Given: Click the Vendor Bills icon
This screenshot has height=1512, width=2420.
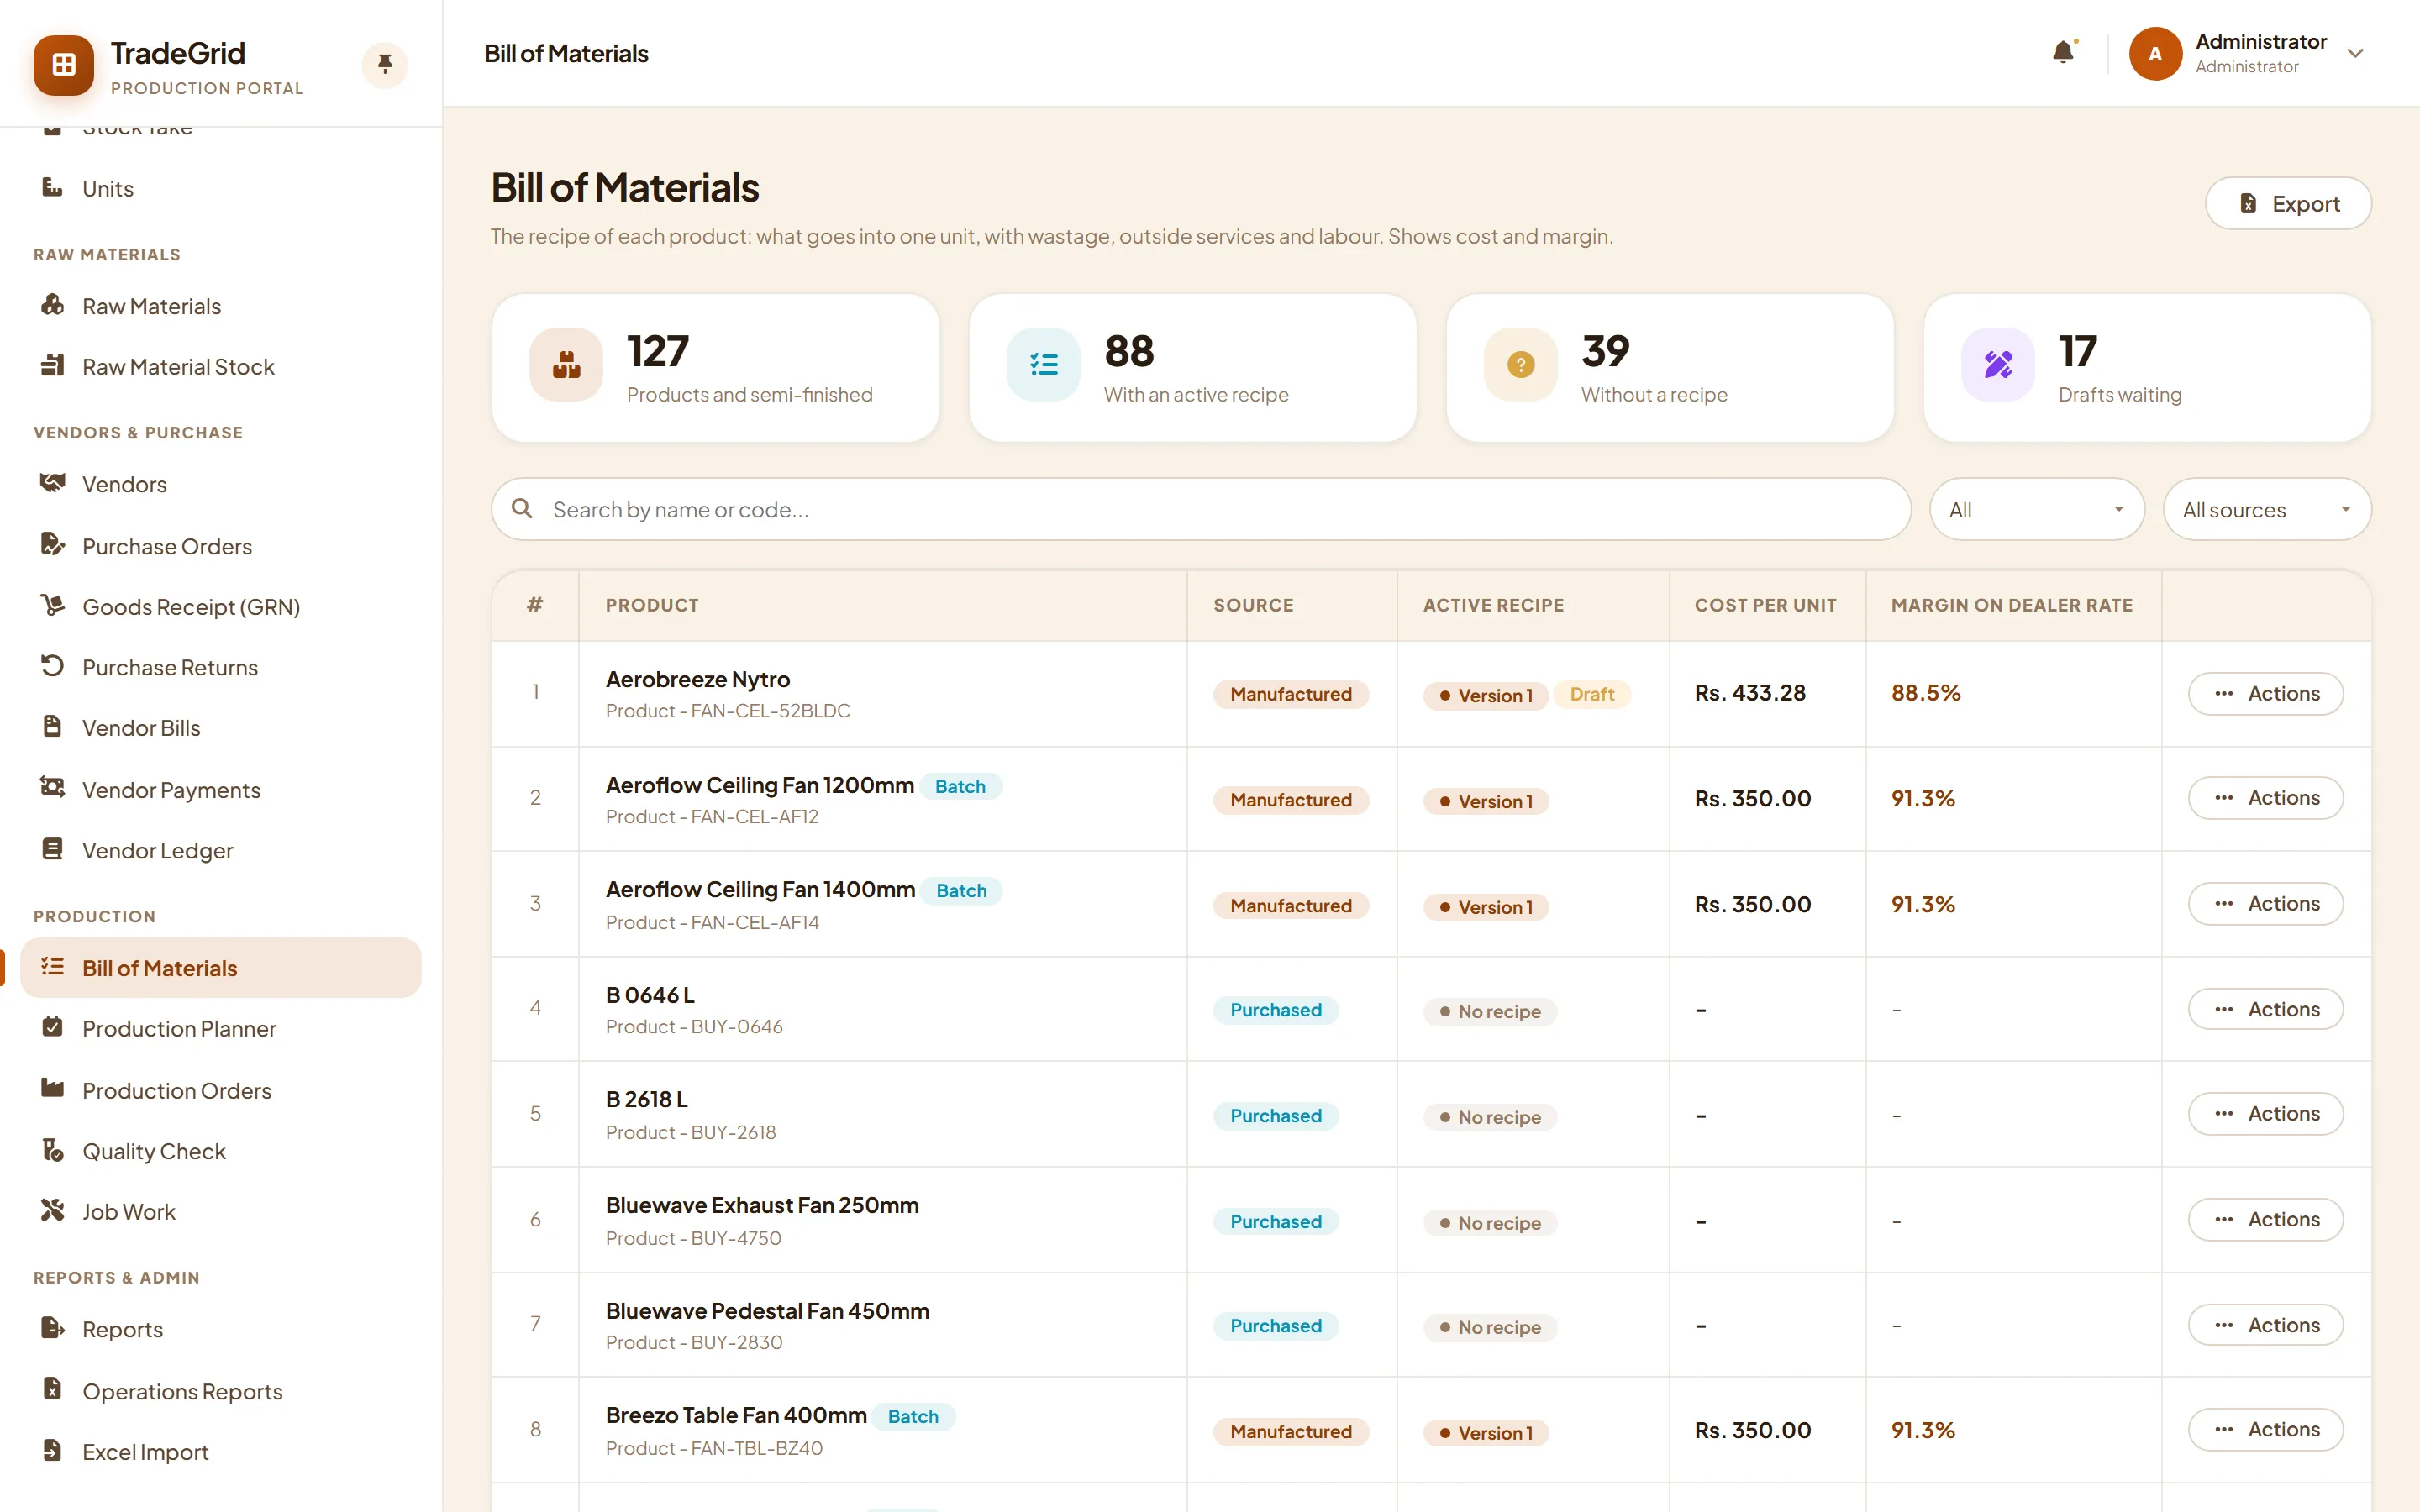Looking at the screenshot, I should [52, 727].
